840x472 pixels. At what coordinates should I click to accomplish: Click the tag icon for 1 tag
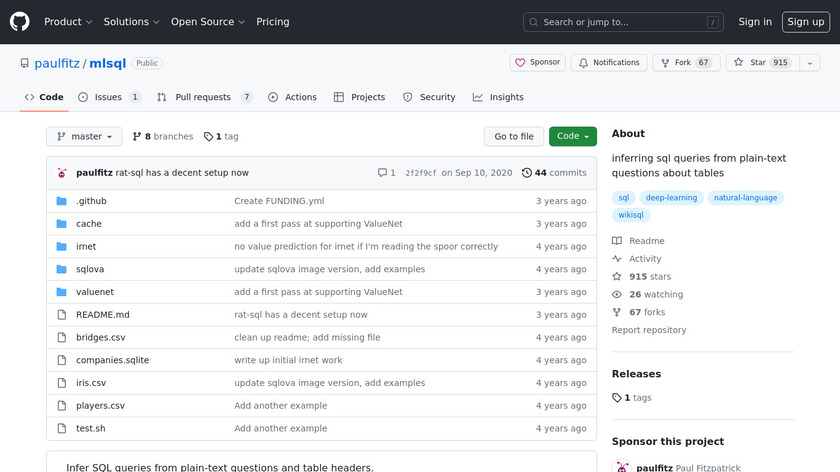coord(208,137)
